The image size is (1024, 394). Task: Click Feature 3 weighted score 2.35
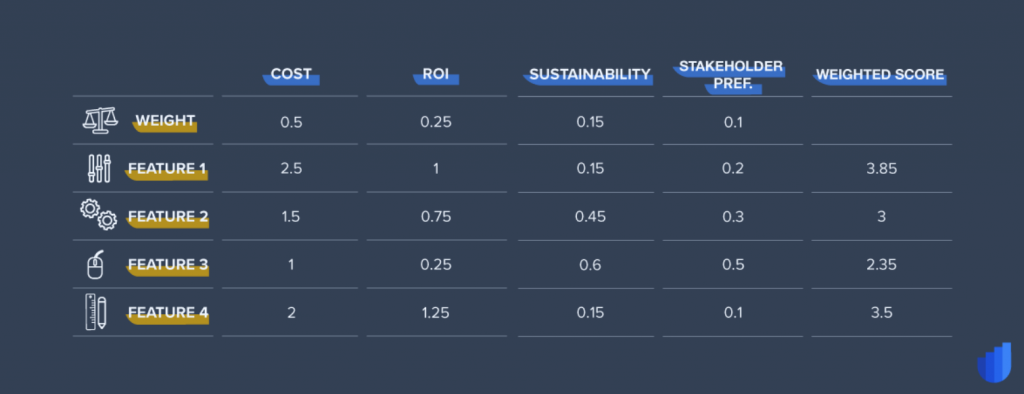coord(881,265)
